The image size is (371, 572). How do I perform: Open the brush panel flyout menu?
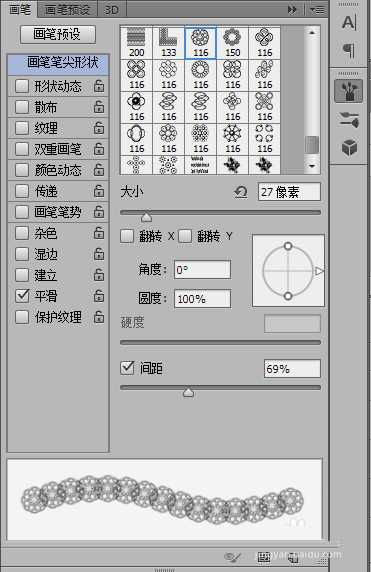317,10
